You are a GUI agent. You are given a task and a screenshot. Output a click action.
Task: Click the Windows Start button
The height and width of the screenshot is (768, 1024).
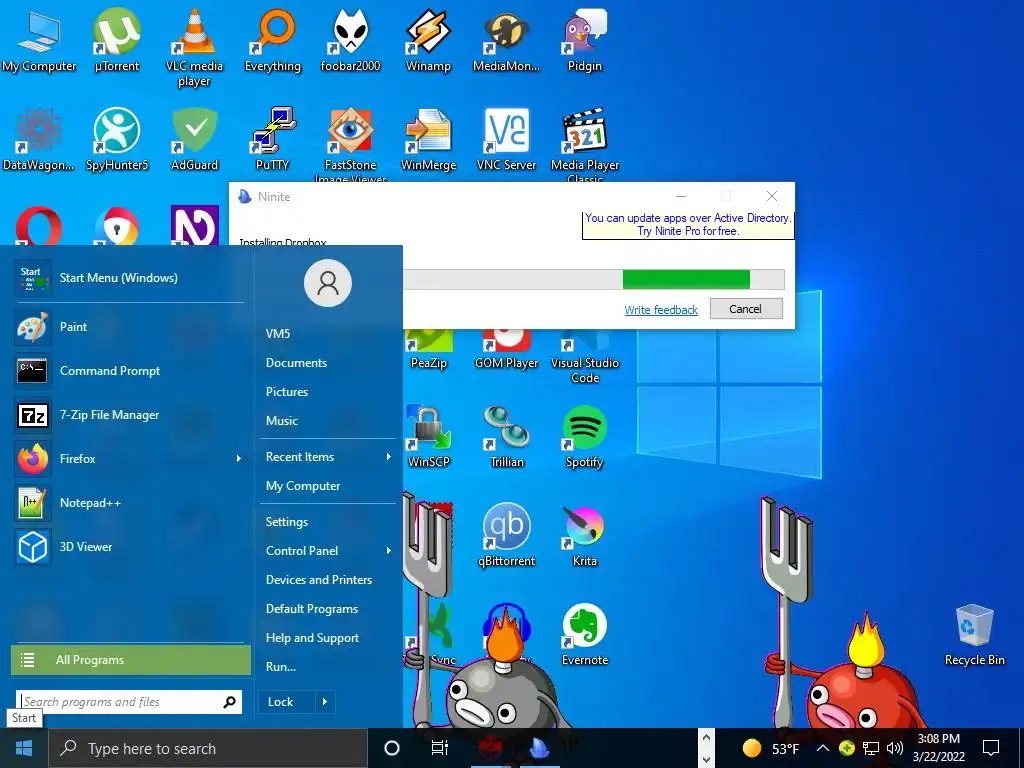point(24,748)
